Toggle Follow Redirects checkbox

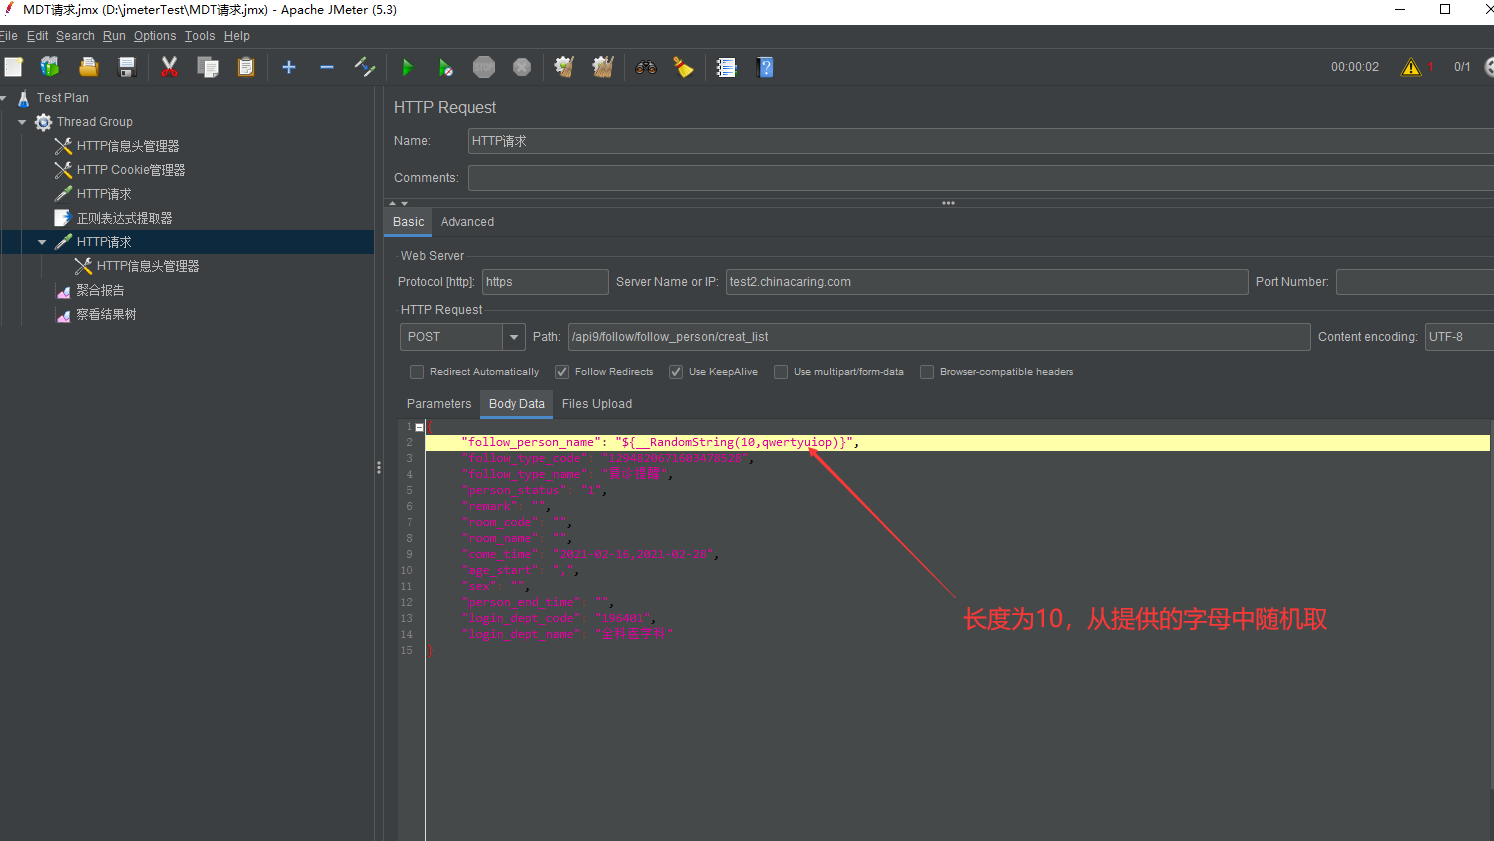[x=562, y=372]
